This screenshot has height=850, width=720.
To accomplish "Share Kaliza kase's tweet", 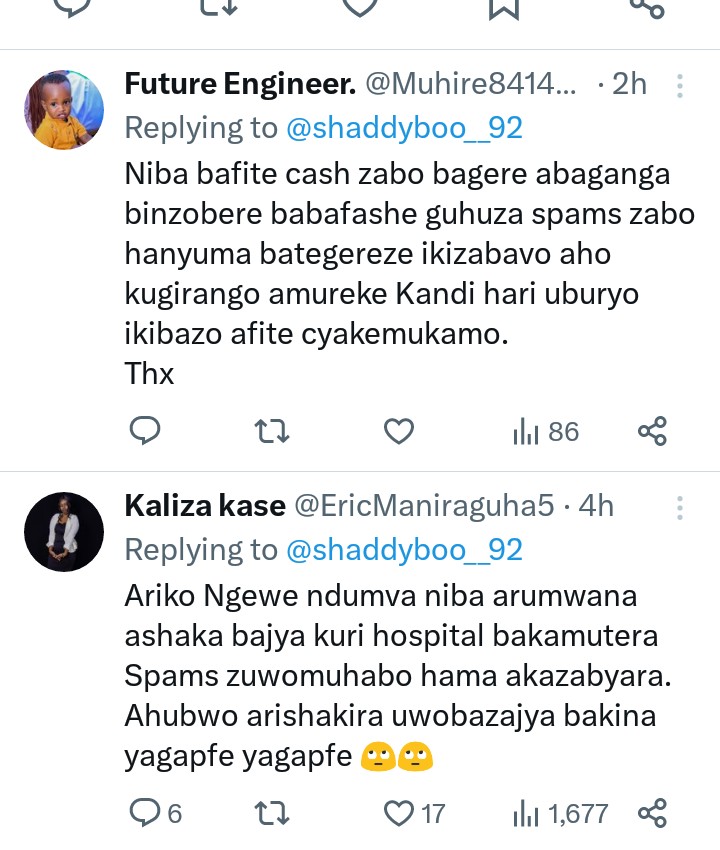I will pos(652,813).
